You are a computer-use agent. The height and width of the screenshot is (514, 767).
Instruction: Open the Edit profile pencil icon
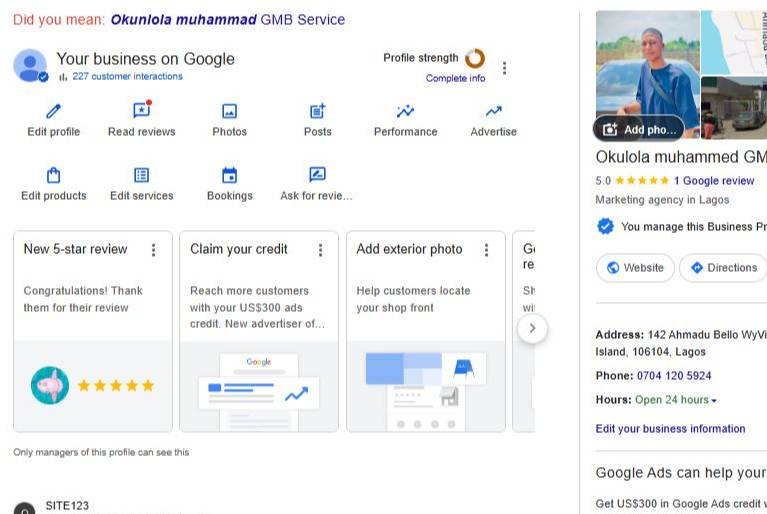pos(53,112)
